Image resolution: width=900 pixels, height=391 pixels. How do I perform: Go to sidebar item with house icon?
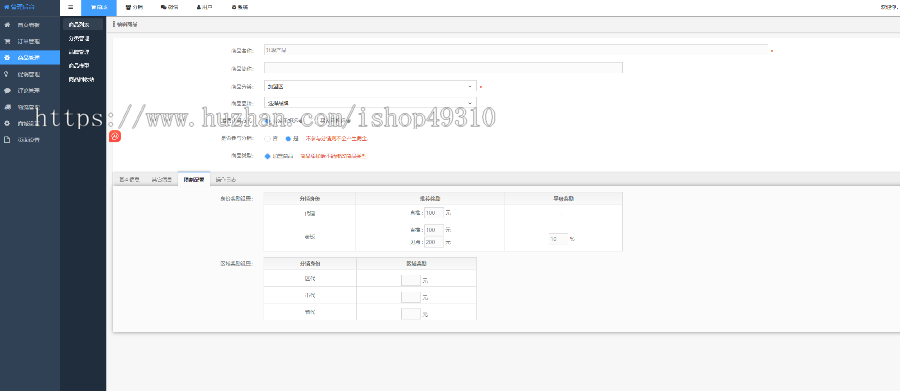(x=30, y=25)
